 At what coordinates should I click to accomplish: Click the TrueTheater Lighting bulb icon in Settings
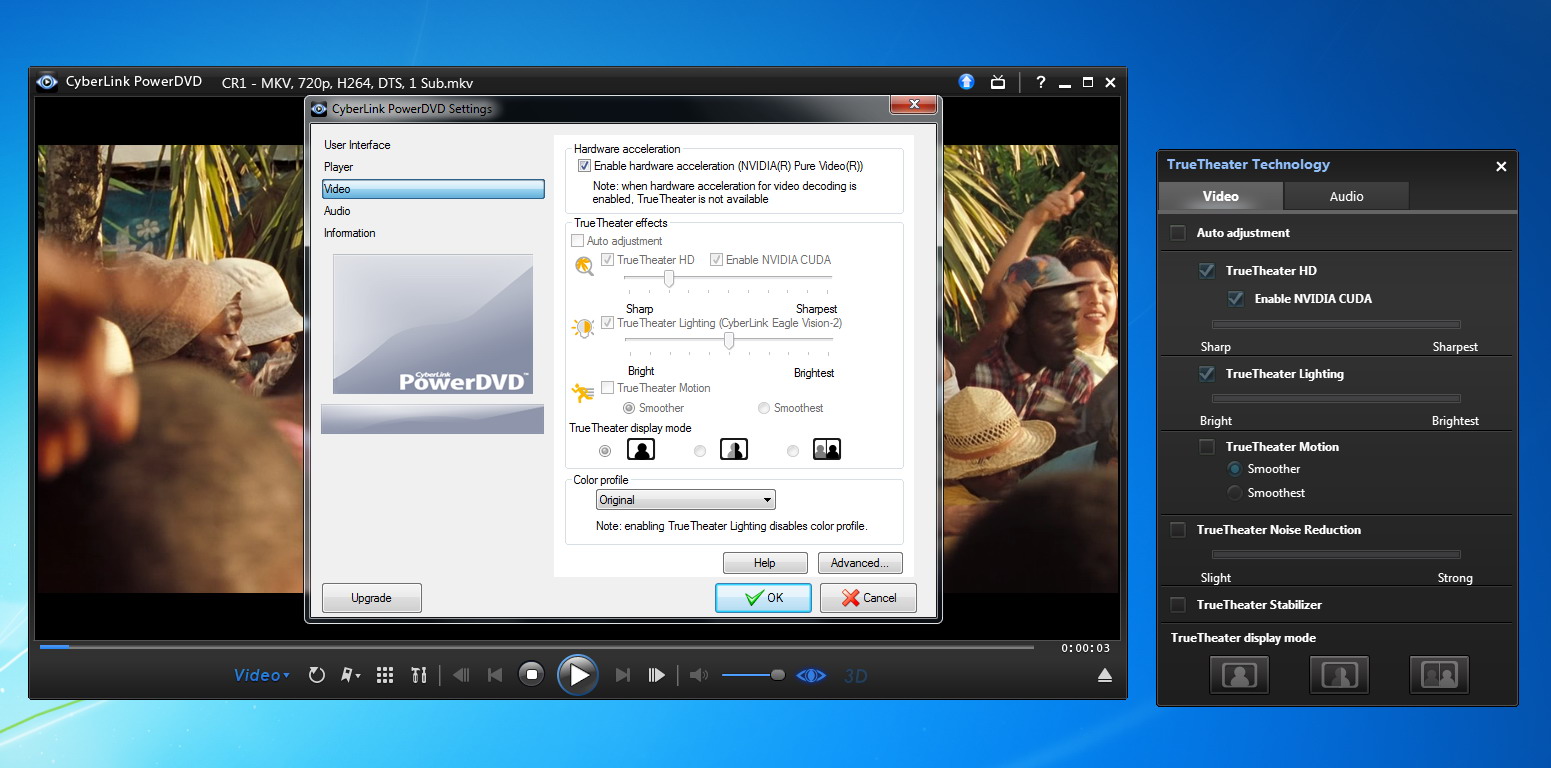pos(583,327)
